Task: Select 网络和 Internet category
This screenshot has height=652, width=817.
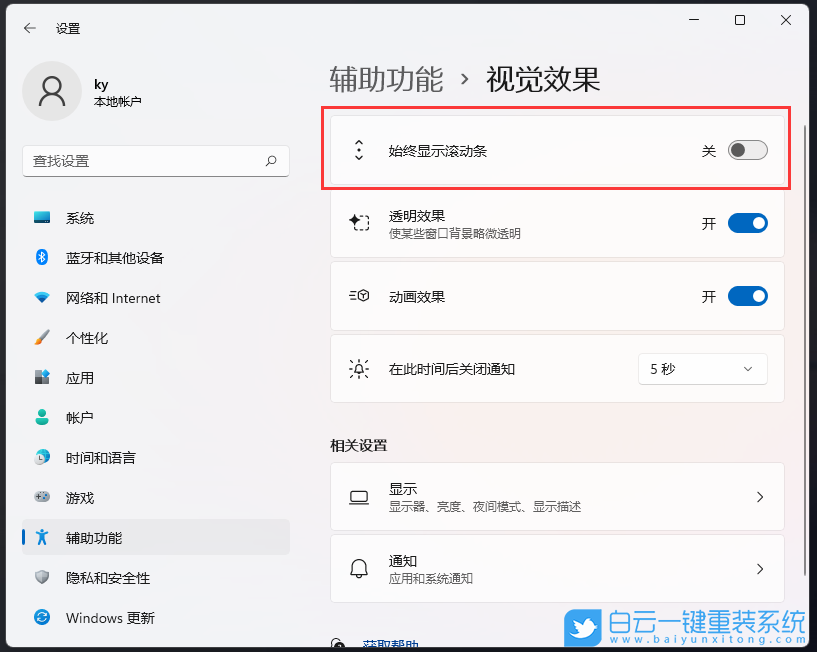Action: click(102, 297)
